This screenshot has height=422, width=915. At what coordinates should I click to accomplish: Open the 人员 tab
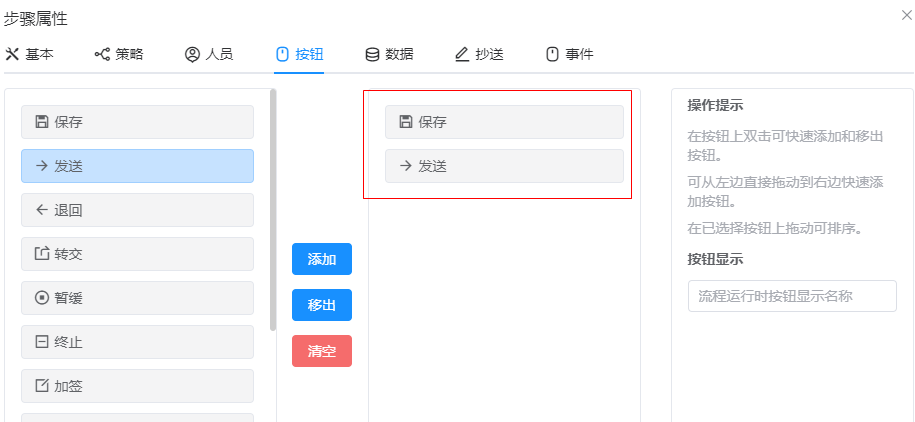coord(209,54)
